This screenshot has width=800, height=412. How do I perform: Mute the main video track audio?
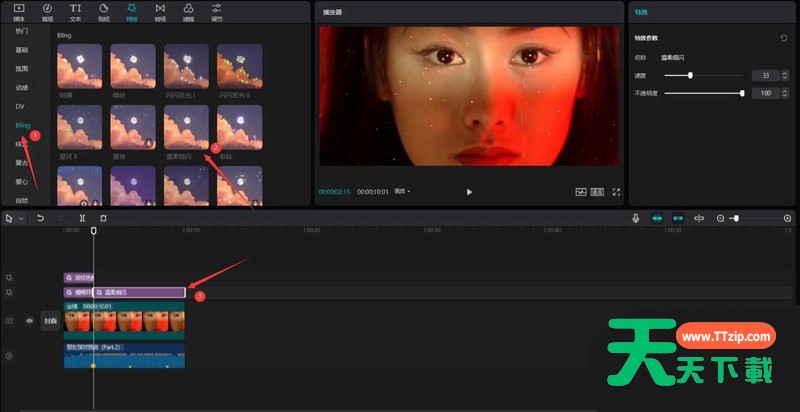click(30, 321)
